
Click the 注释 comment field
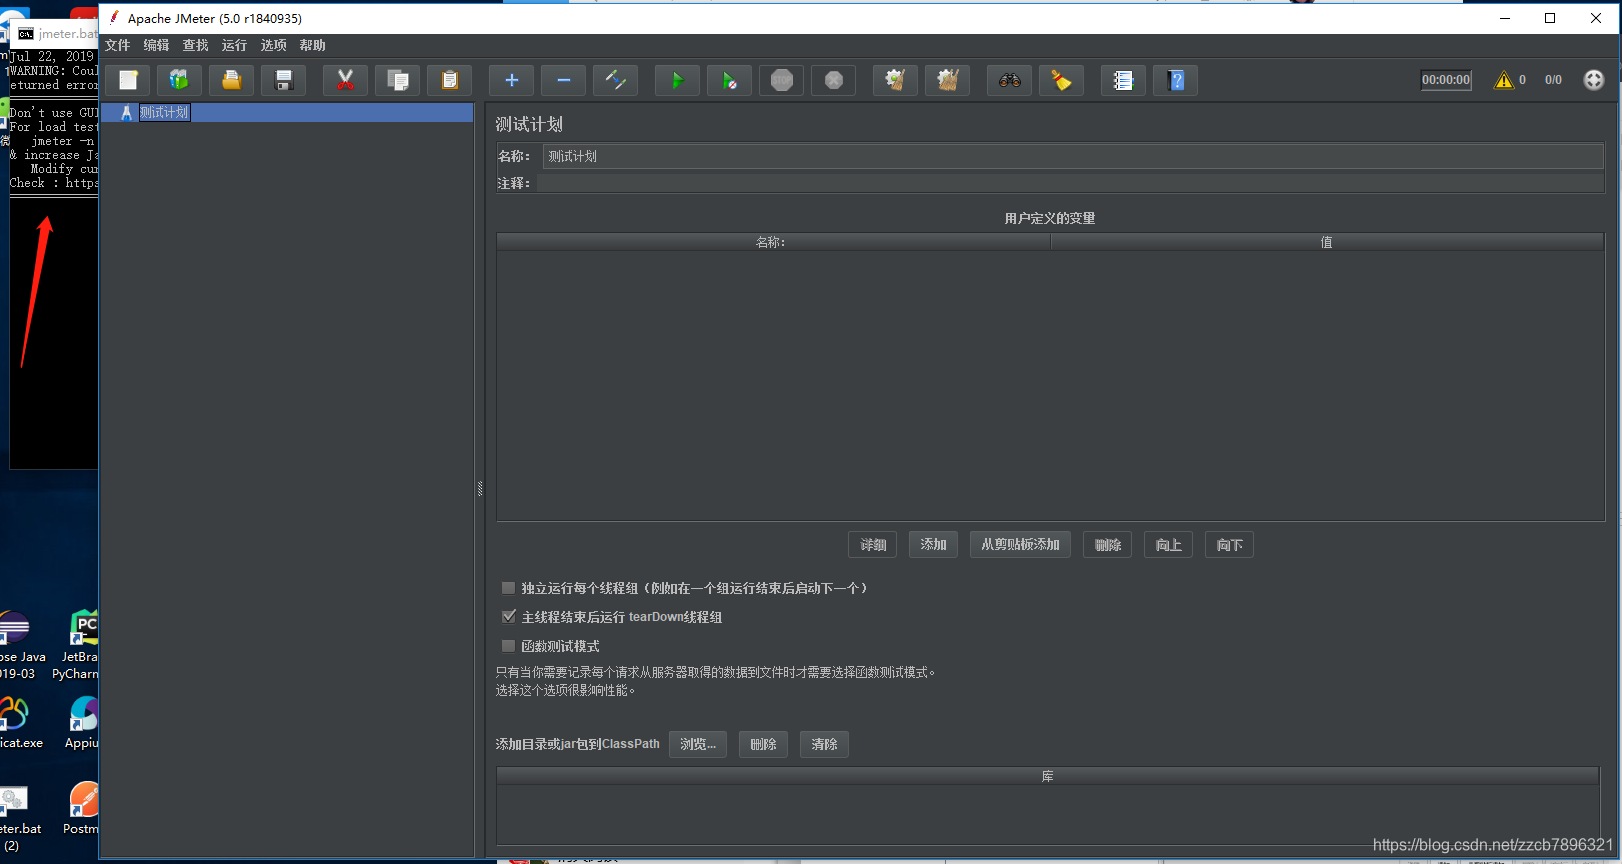coord(1070,183)
